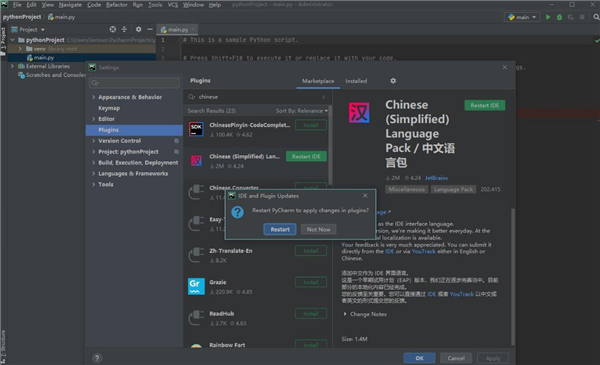The width and height of the screenshot is (600, 365).
Task: Click the Debug bug icon
Action: [559, 17]
